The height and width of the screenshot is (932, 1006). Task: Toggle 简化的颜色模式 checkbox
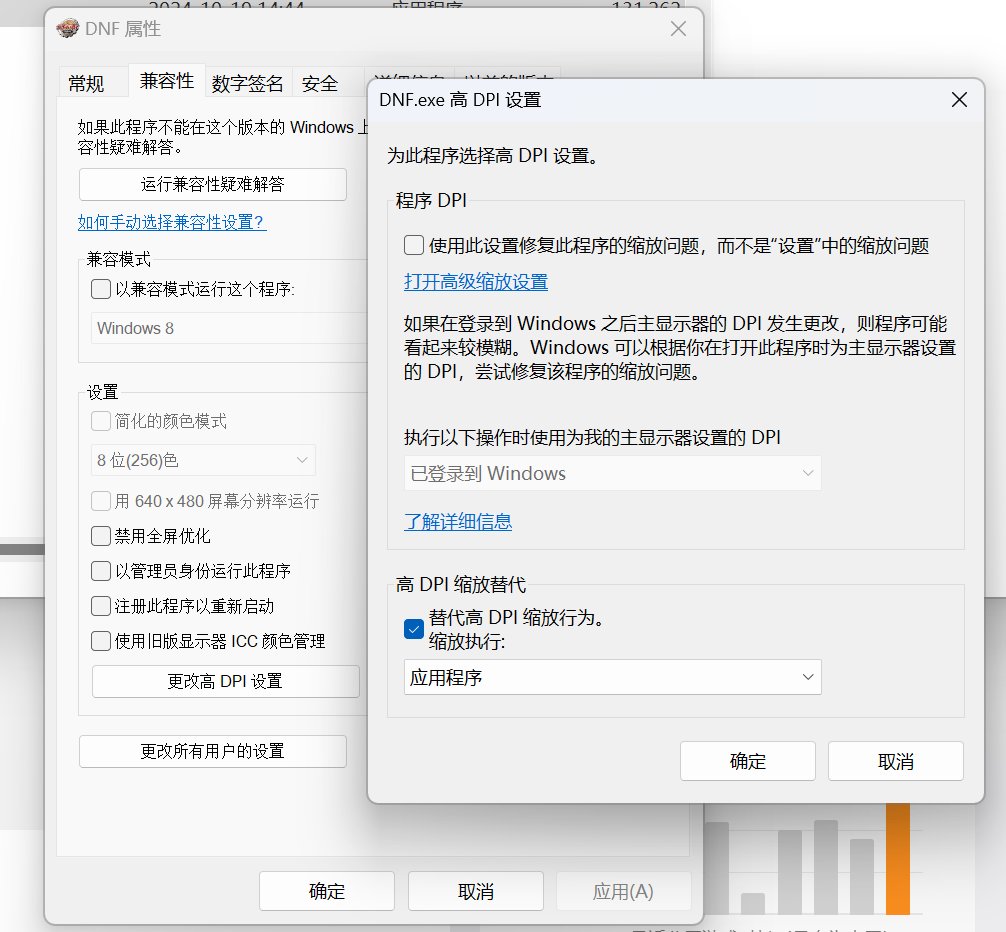[101, 421]
